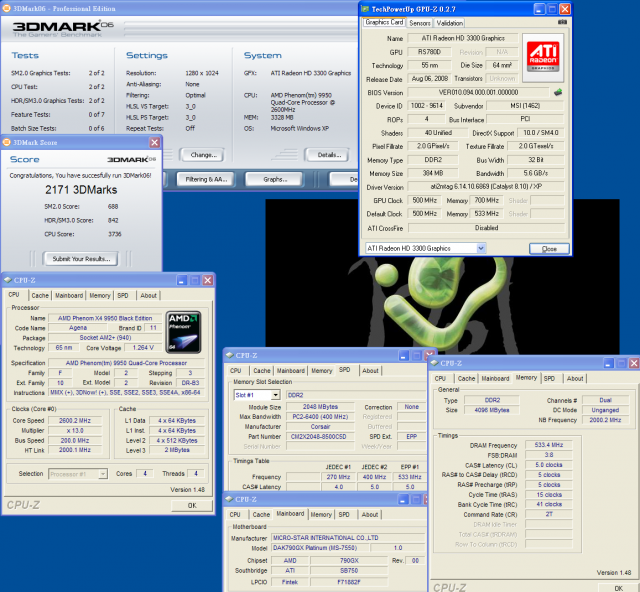Click the 3DMark06 title bar icon

click(7, 8)
